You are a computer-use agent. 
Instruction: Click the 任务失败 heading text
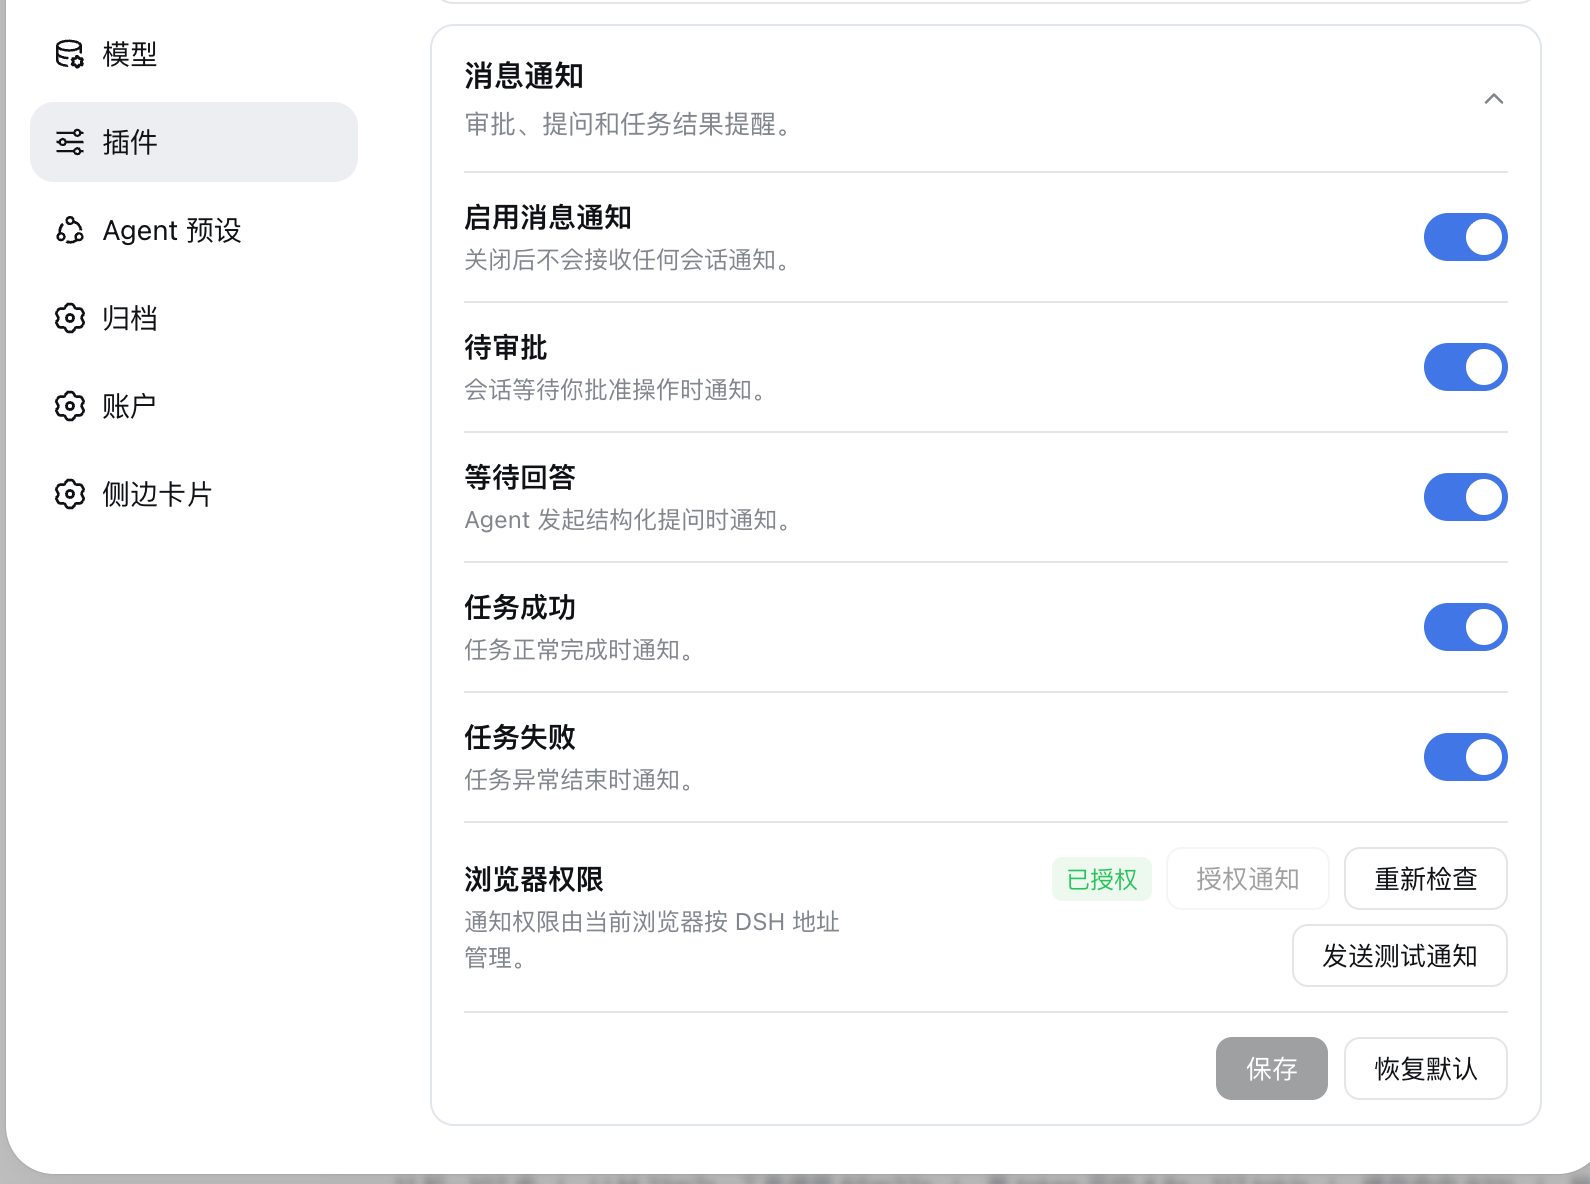coord(520,738)
